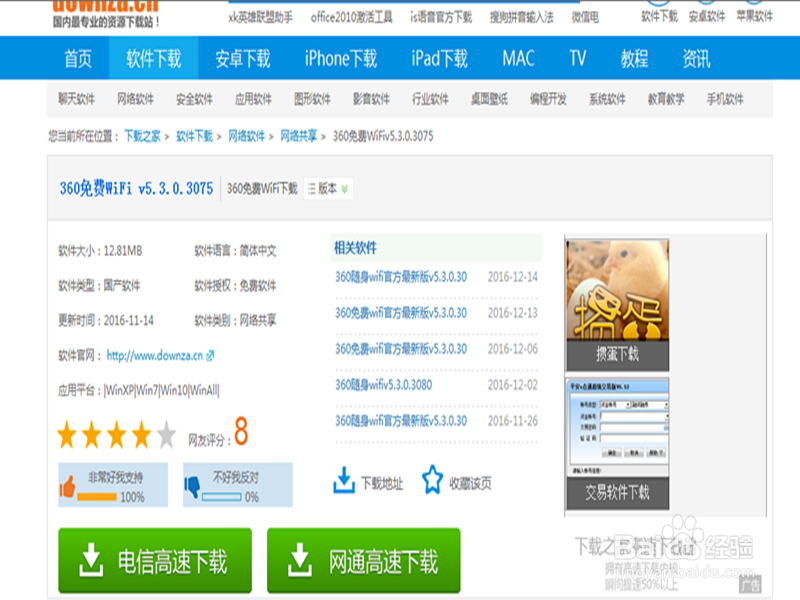The width and height of the screenshot is (800, 600).
Task: Select 安全软件 category
Action: pos(194,98)
